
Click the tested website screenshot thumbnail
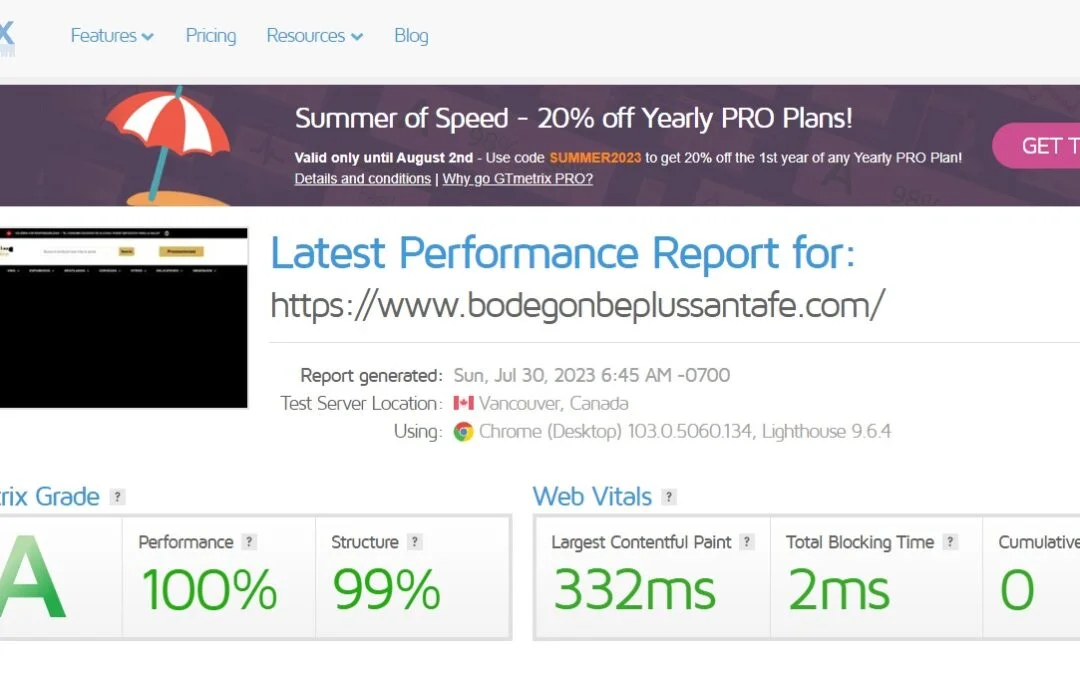coord(123,318)
